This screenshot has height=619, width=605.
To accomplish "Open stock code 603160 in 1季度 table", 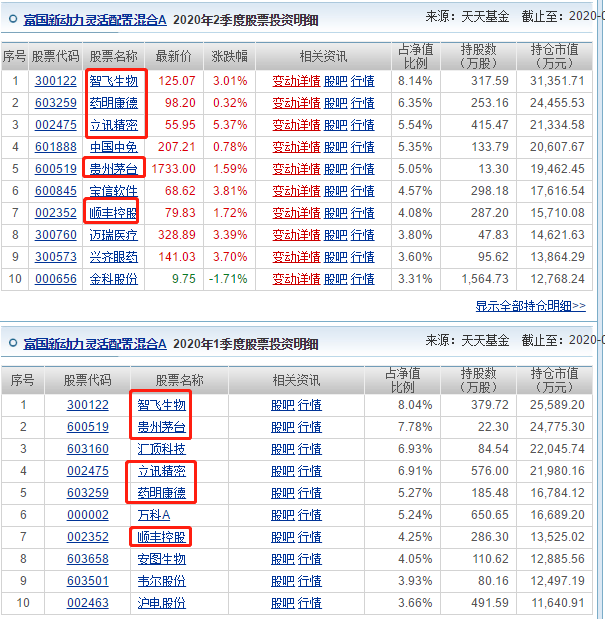I will click(88, 449).
